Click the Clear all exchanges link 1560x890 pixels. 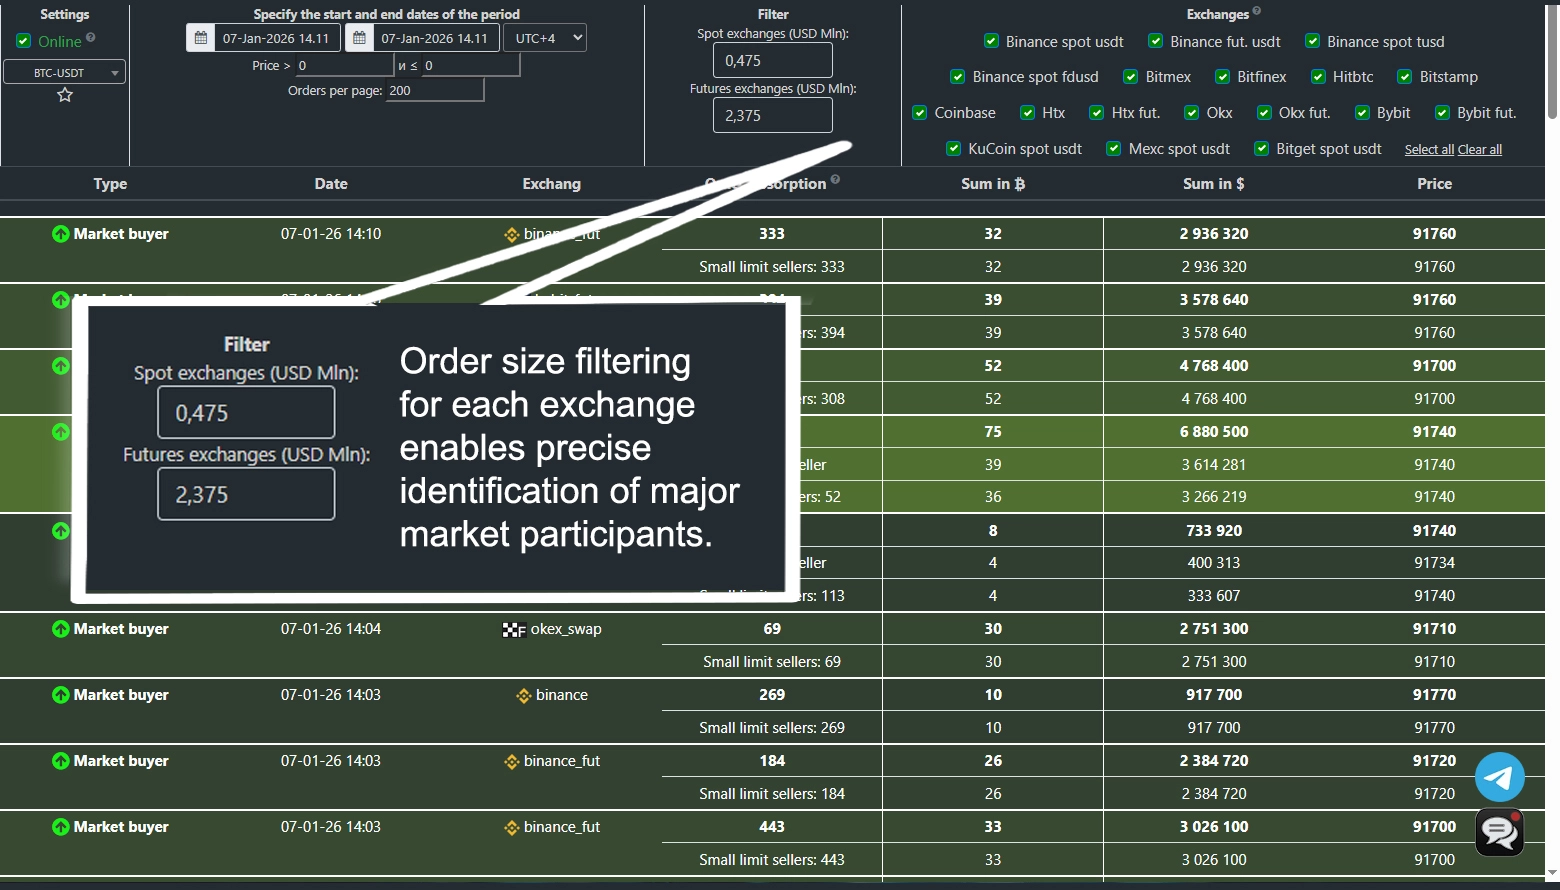(1480, 150)
